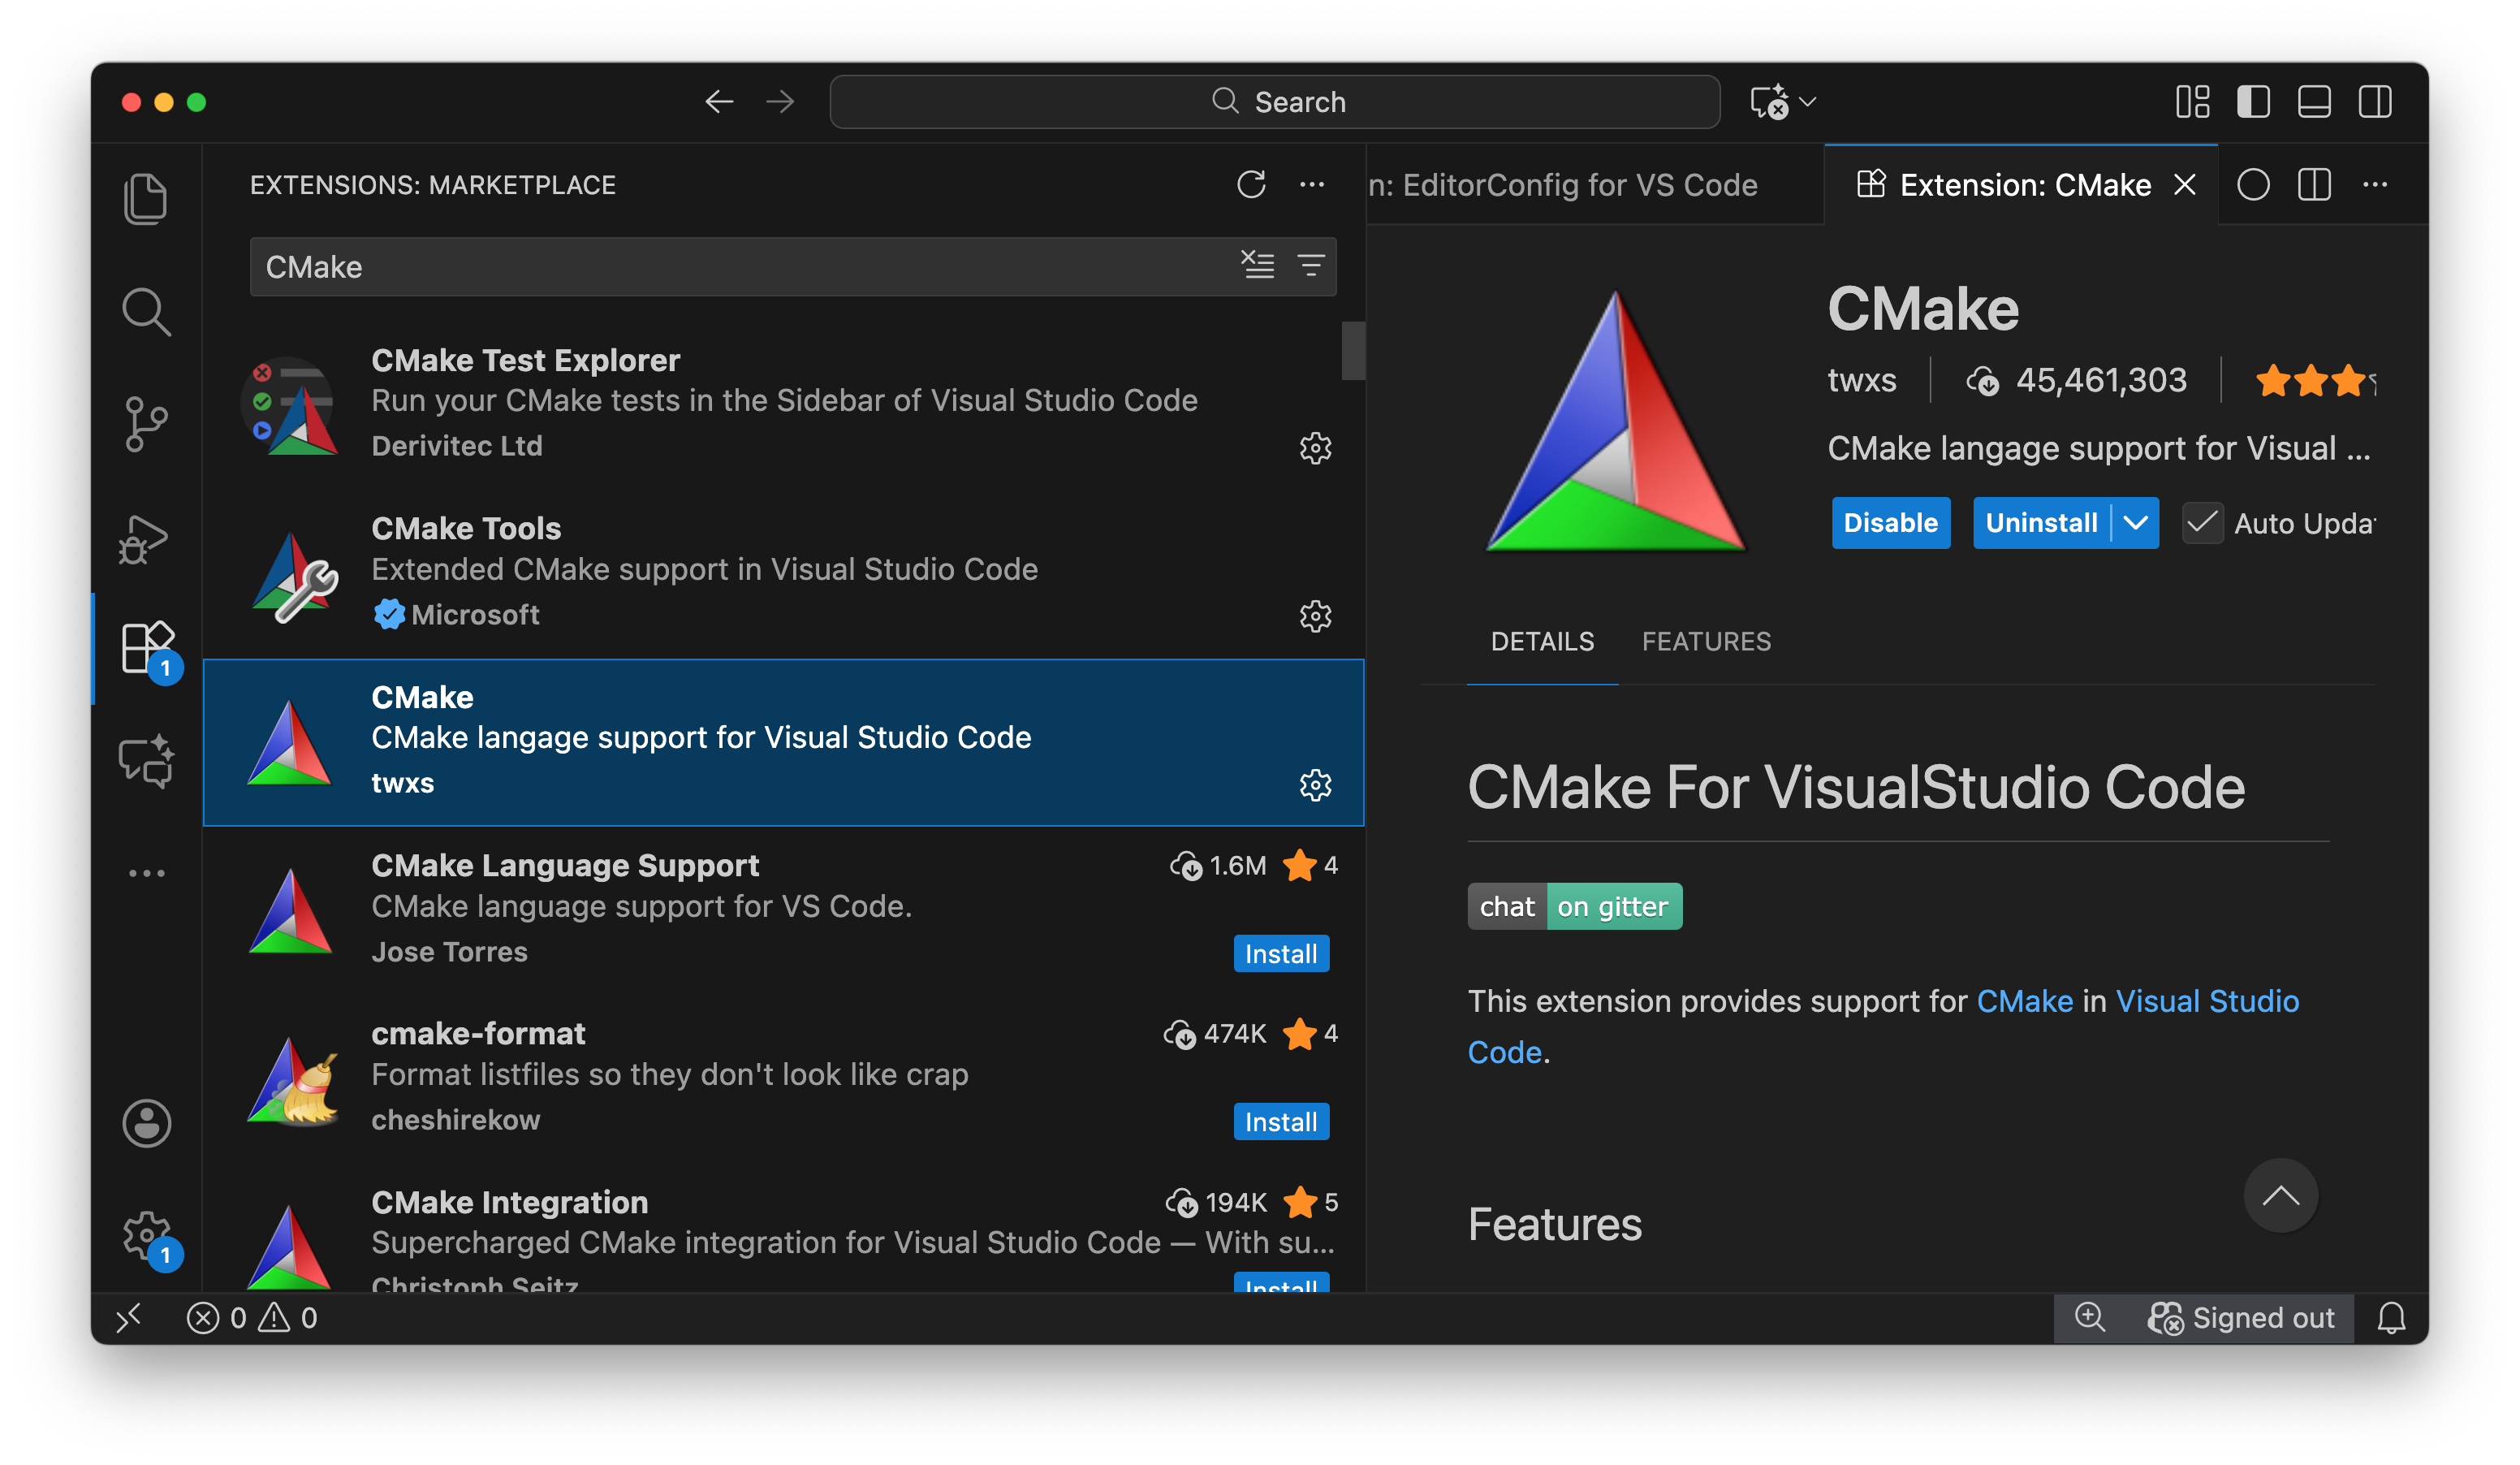Open the Accounts menu icon
The width and height of the screenshot is (2520, 1465).
[146, 1123]
